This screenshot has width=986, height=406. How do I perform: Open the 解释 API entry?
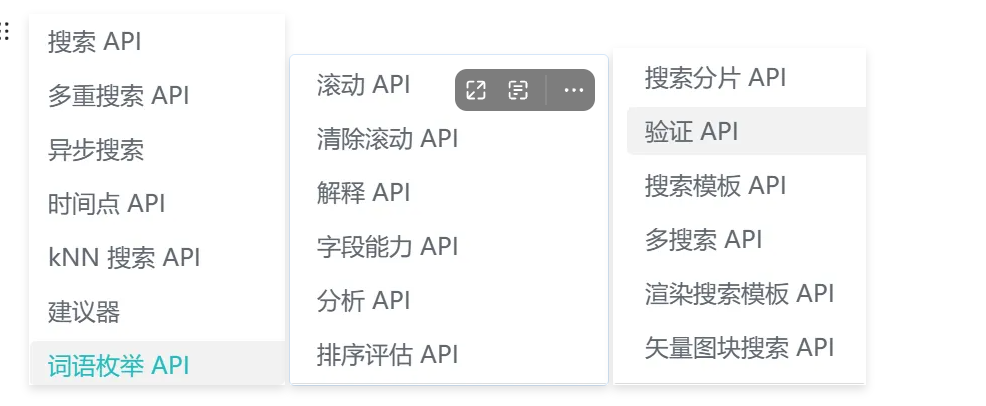click(x=363, y=192)
